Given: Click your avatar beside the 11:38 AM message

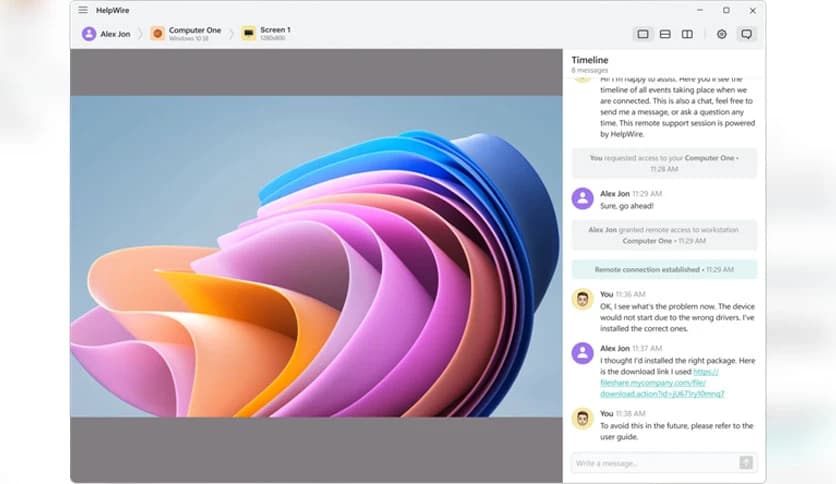Looking at the screenshot, I should pyautogui.click(x=582, y=418).
